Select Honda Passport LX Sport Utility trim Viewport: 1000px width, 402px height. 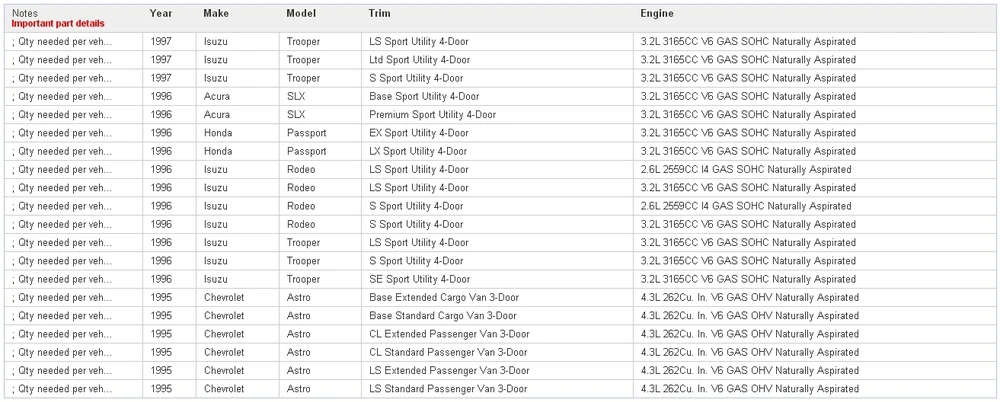pyautogui.click(x=418, y=151)
